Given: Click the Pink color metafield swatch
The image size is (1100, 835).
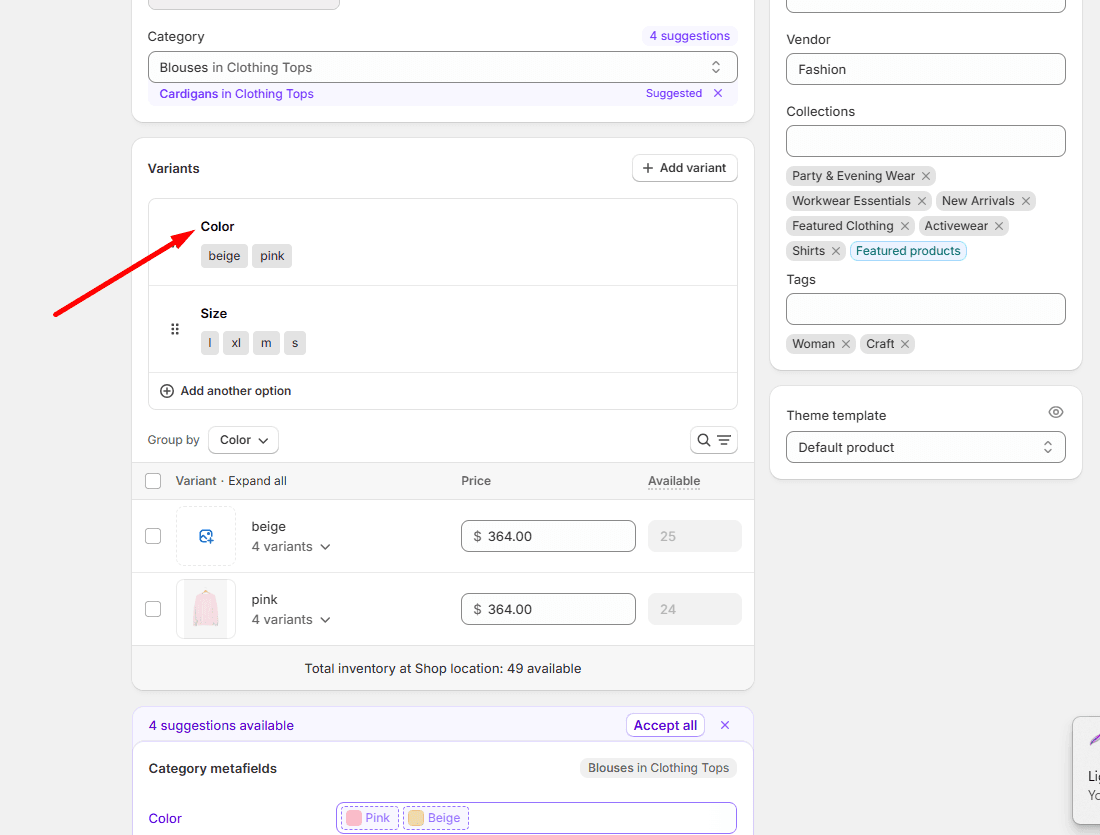Looking at the screenshot, I should point(369,818).
